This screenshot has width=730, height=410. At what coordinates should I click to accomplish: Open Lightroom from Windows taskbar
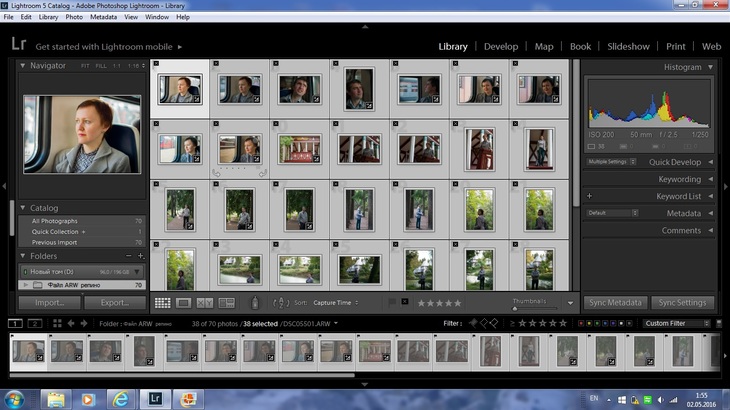point(155,399)
